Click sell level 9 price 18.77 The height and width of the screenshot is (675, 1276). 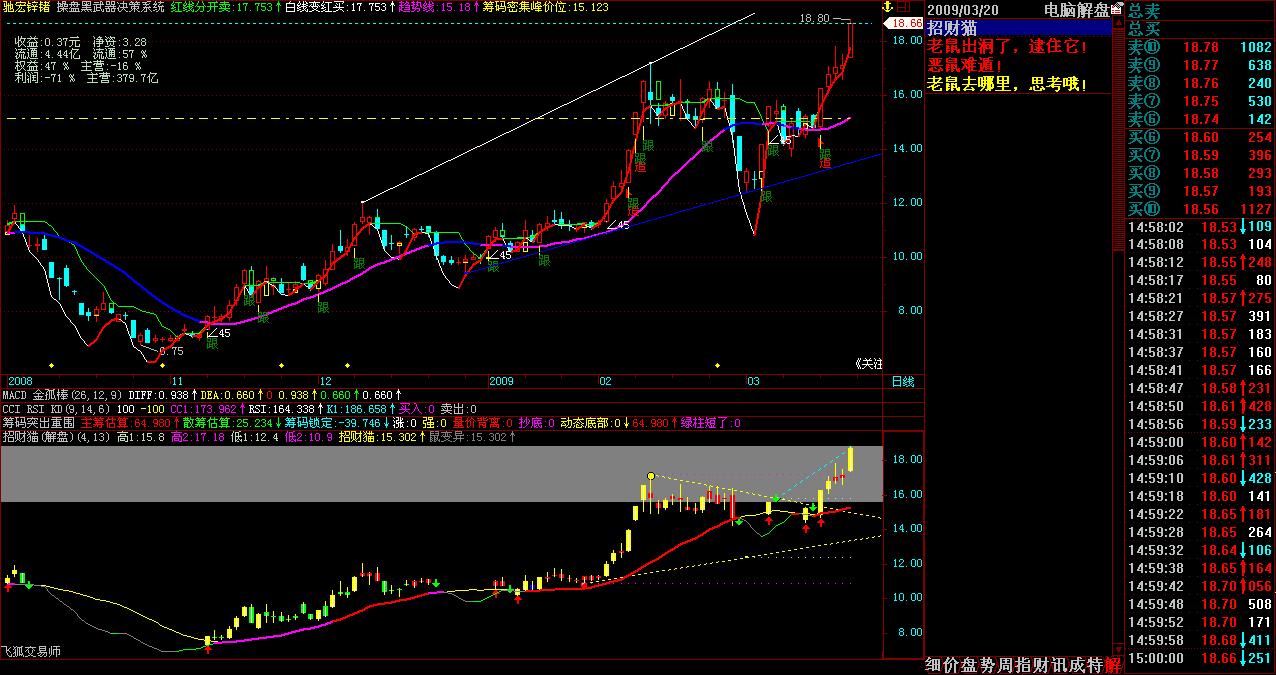coord(1201,65)
